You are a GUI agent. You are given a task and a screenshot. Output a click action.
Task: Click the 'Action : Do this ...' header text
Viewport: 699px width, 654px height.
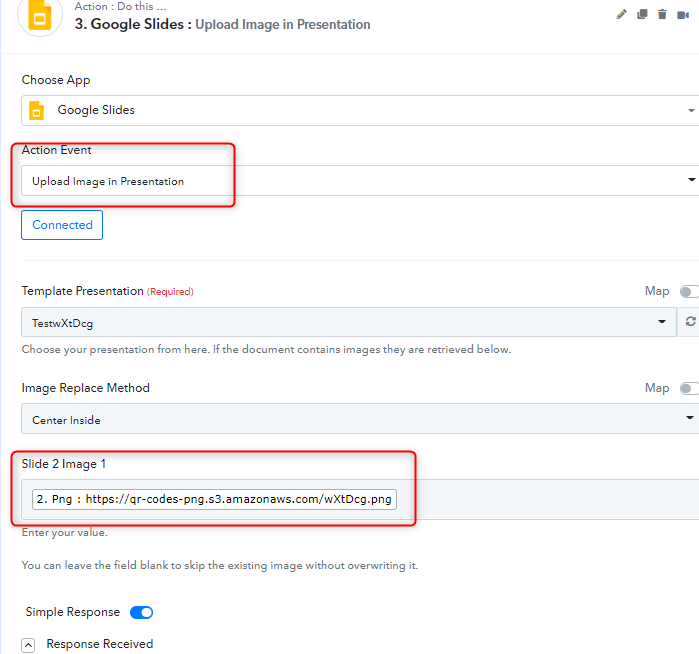click(x=120, y=6)
